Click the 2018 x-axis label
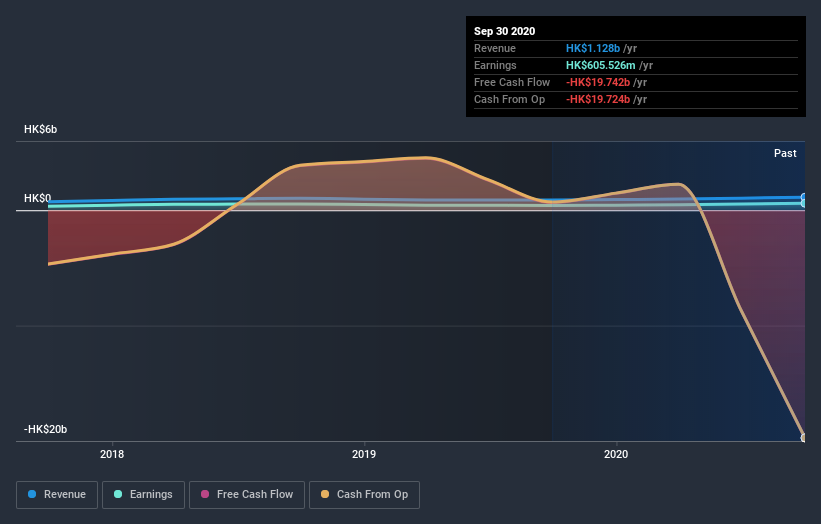Viewport: 821px width, 524px height. coord(112,454)
